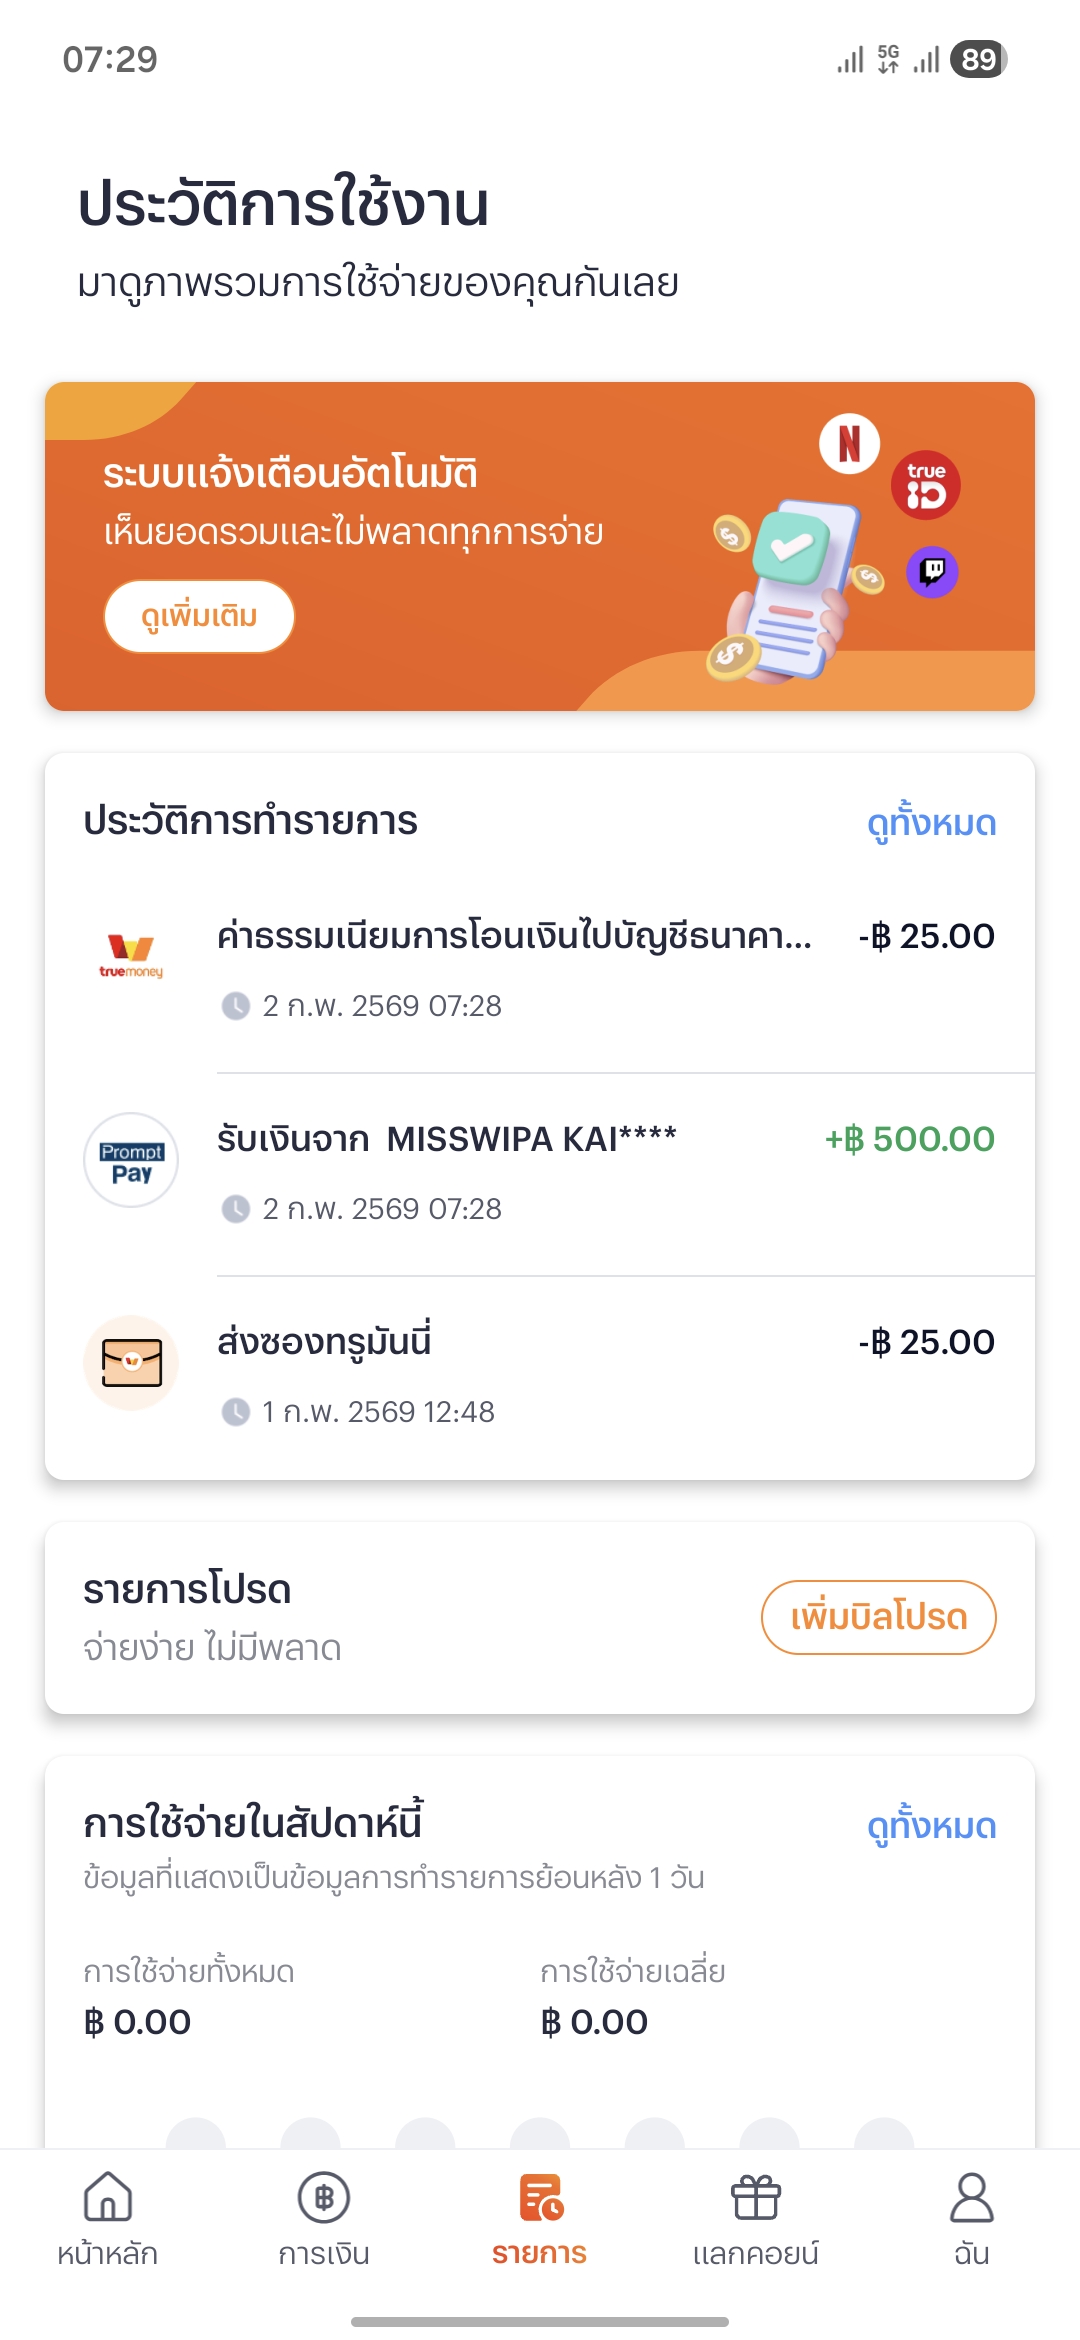Viewport: 1080px width, 2340px height.
Task: Tap the battery indicator in the status bar
Action: point(978,60)
